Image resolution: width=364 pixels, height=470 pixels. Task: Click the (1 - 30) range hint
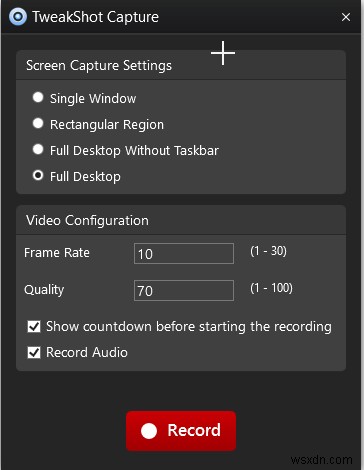(268, 251)
